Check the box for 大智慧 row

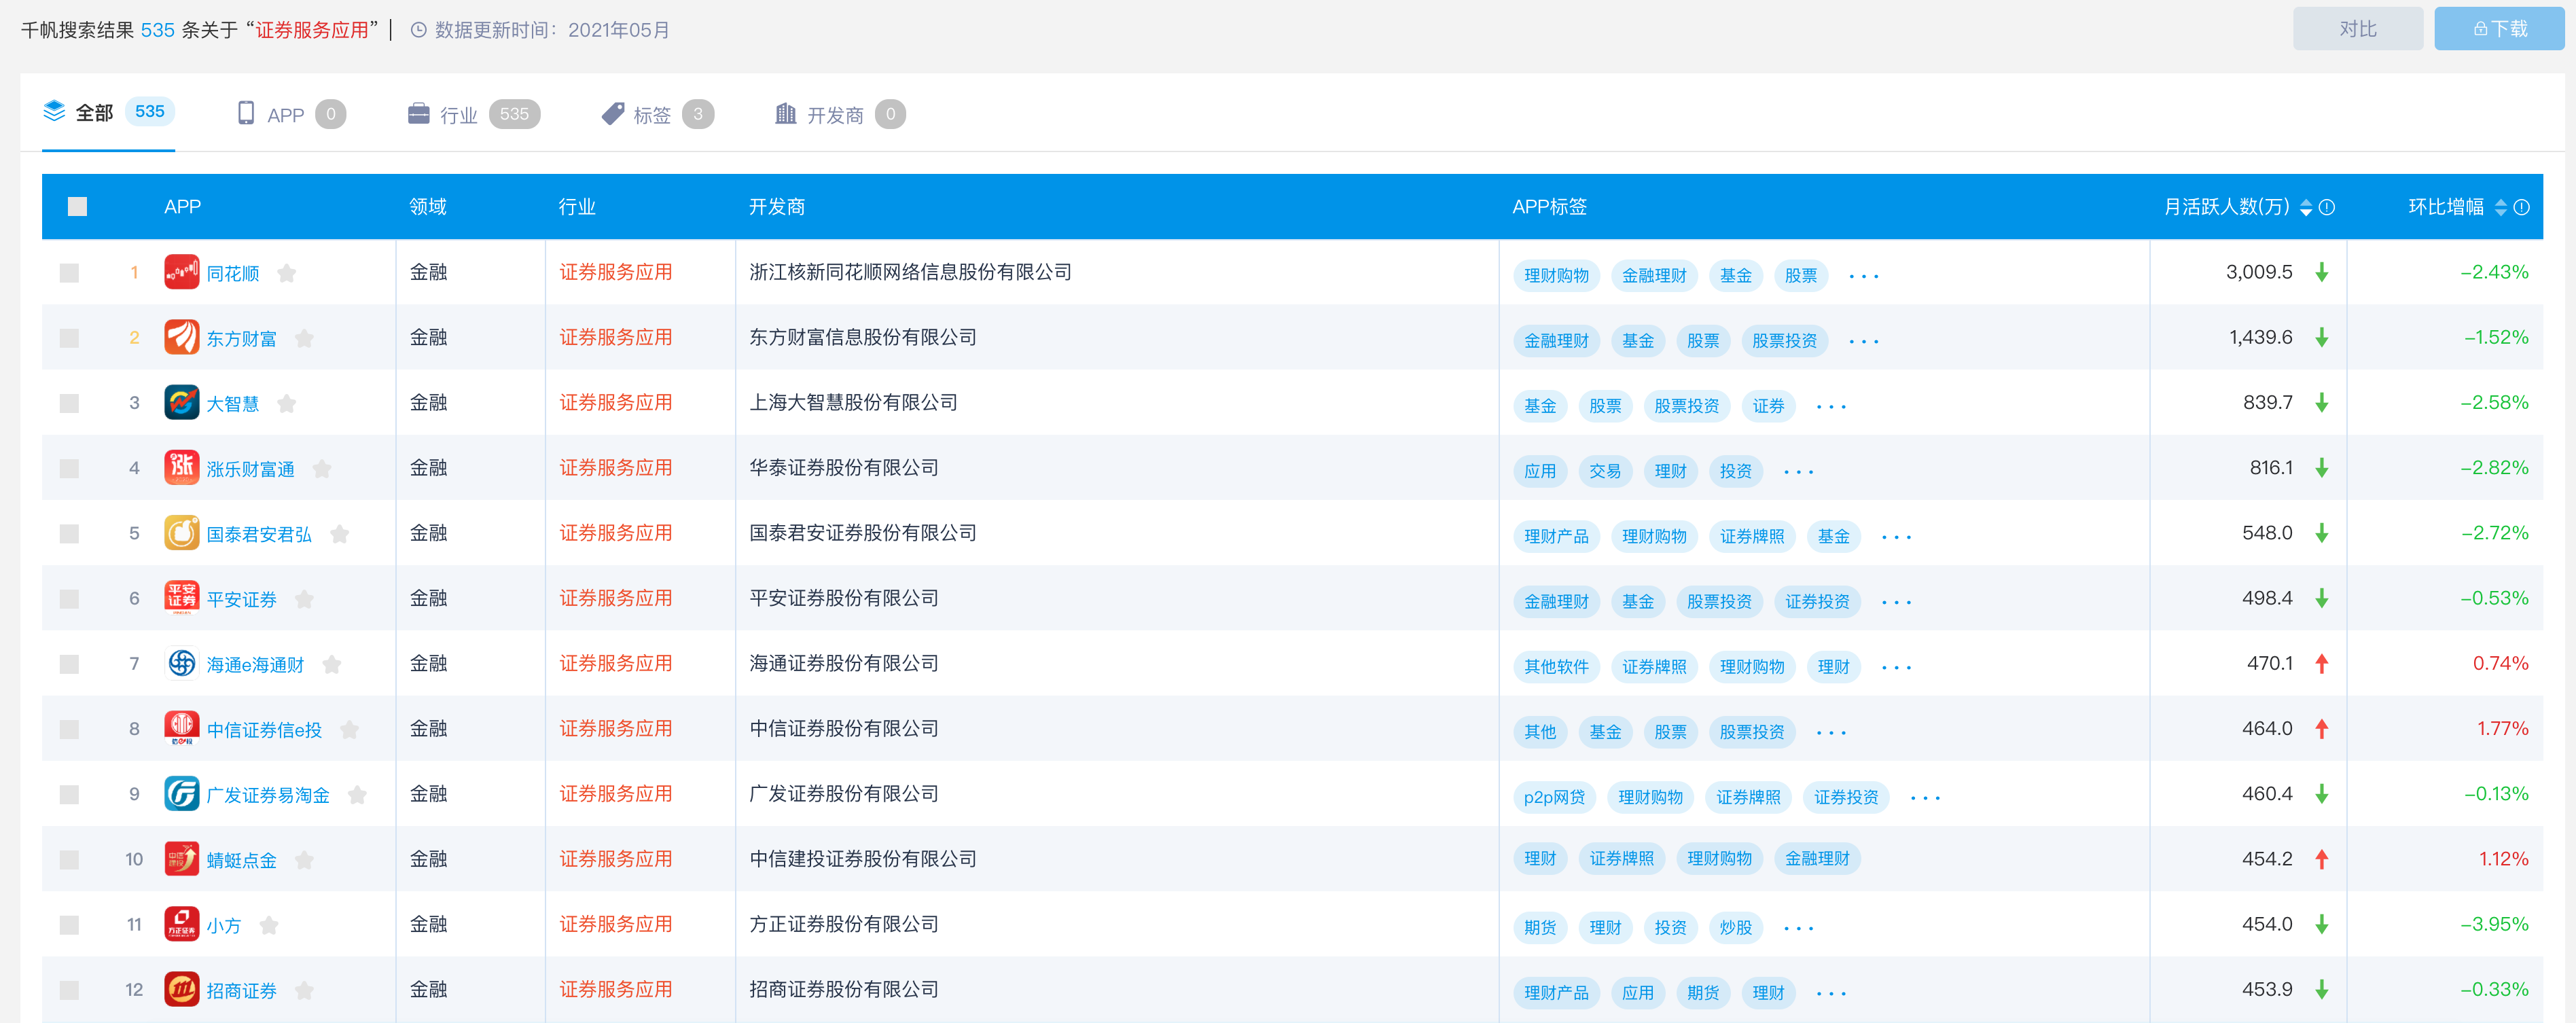[x=69, y=403]
